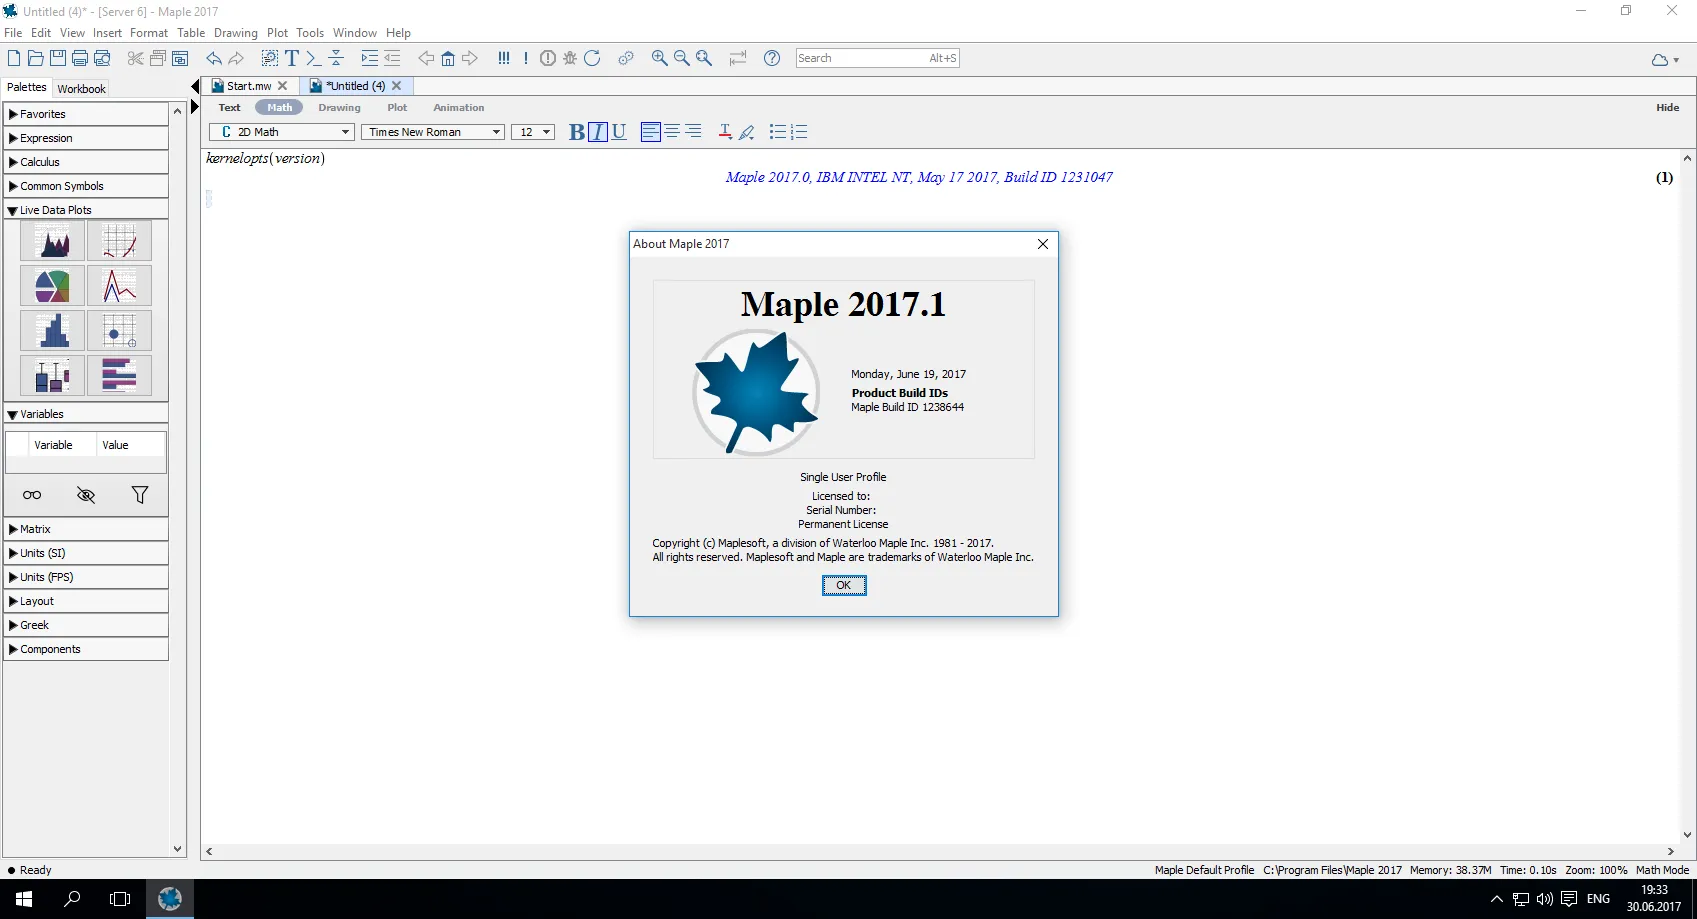Open Maple help with the question mark icon
The width and height of the screenshot is (1697, 919).
(x=772, y=58)
